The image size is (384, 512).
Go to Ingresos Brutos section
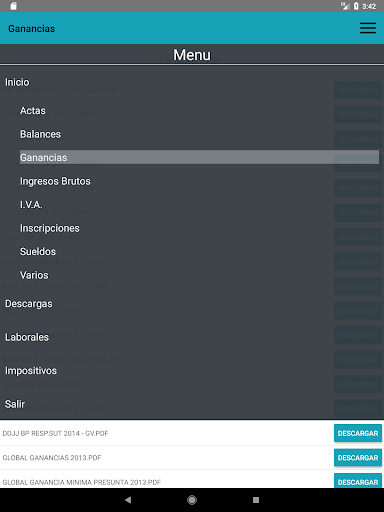(55, 181)
